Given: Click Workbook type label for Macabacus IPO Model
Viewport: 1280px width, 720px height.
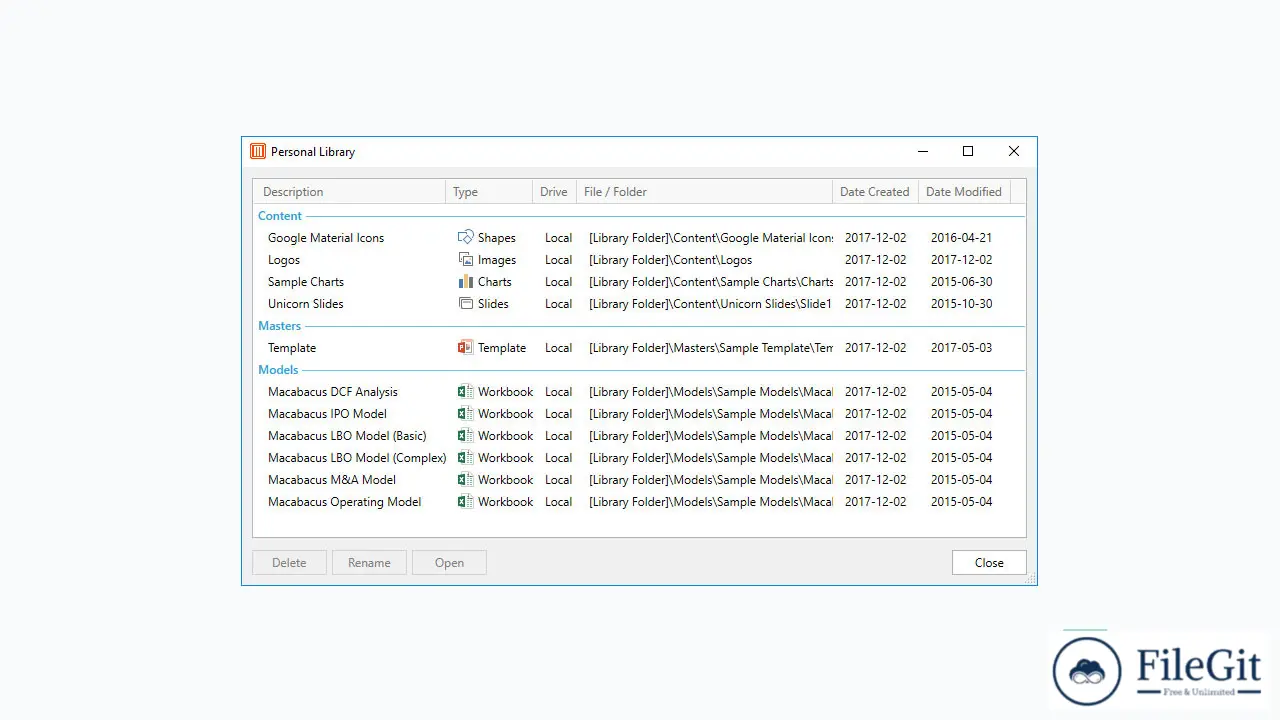Looking at the screenshot, I should [505, 414].
